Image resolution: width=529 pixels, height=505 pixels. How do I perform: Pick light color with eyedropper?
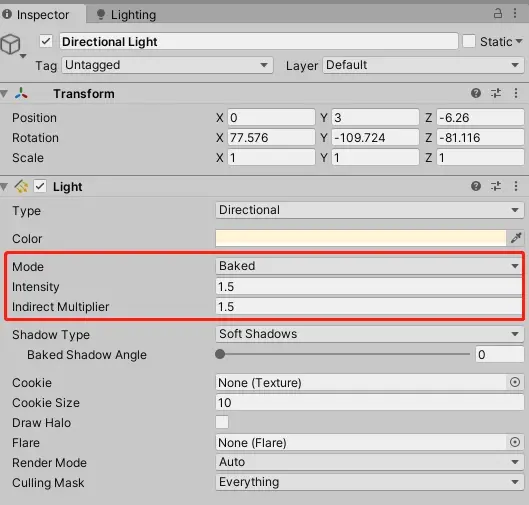516,238
